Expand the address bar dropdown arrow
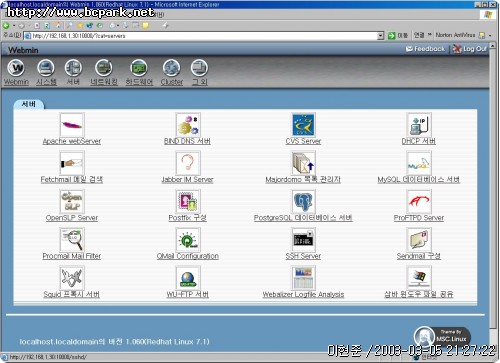Screen dimensions: 500x363 pyautogui.click(x=381, y=36)
